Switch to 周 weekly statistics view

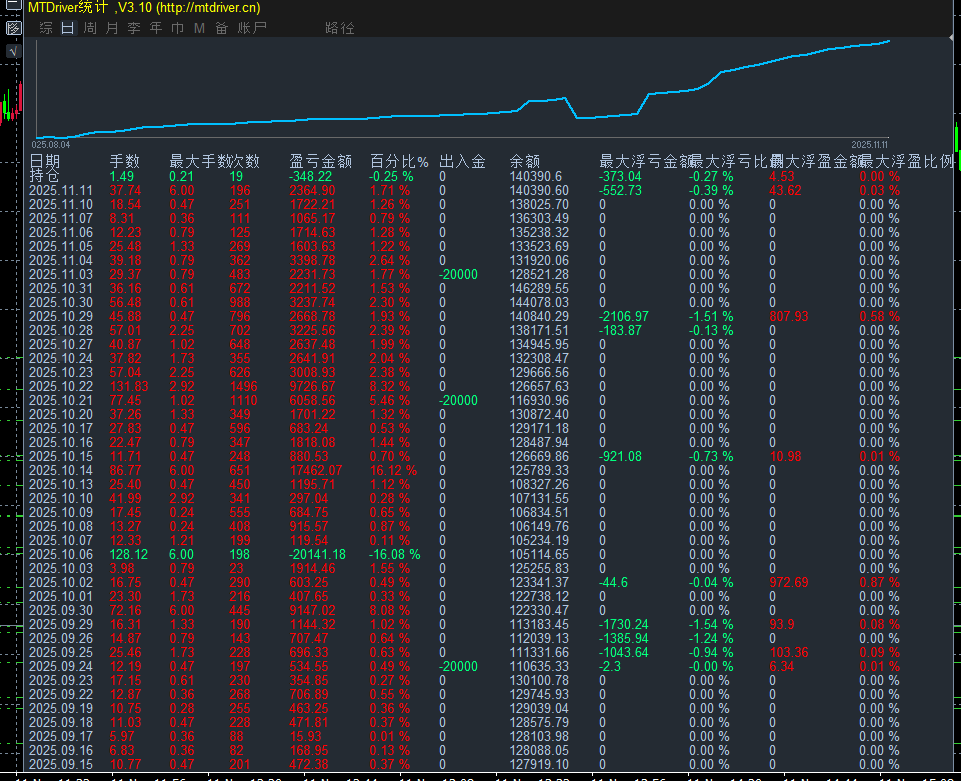click(x=90, y=28)
